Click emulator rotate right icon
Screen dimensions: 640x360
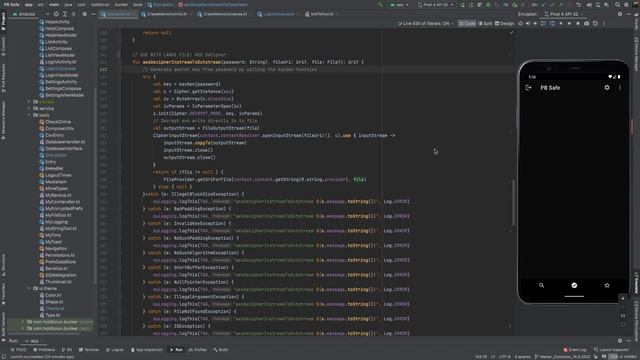[552, 24]
